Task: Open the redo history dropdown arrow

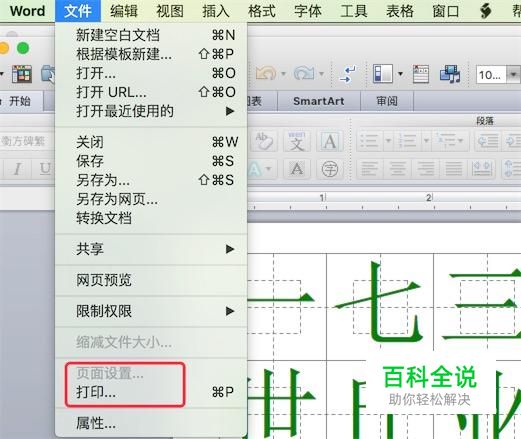Action: pos(321,73)
